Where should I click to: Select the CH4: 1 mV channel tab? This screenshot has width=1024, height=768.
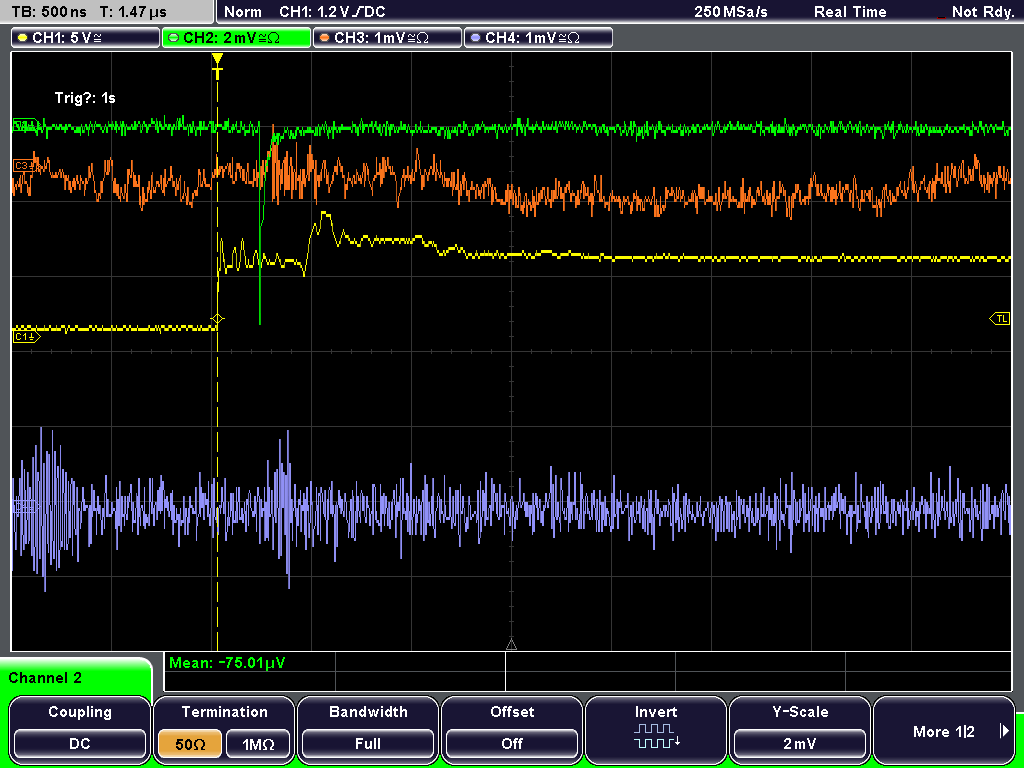click(x=538, y=38)
